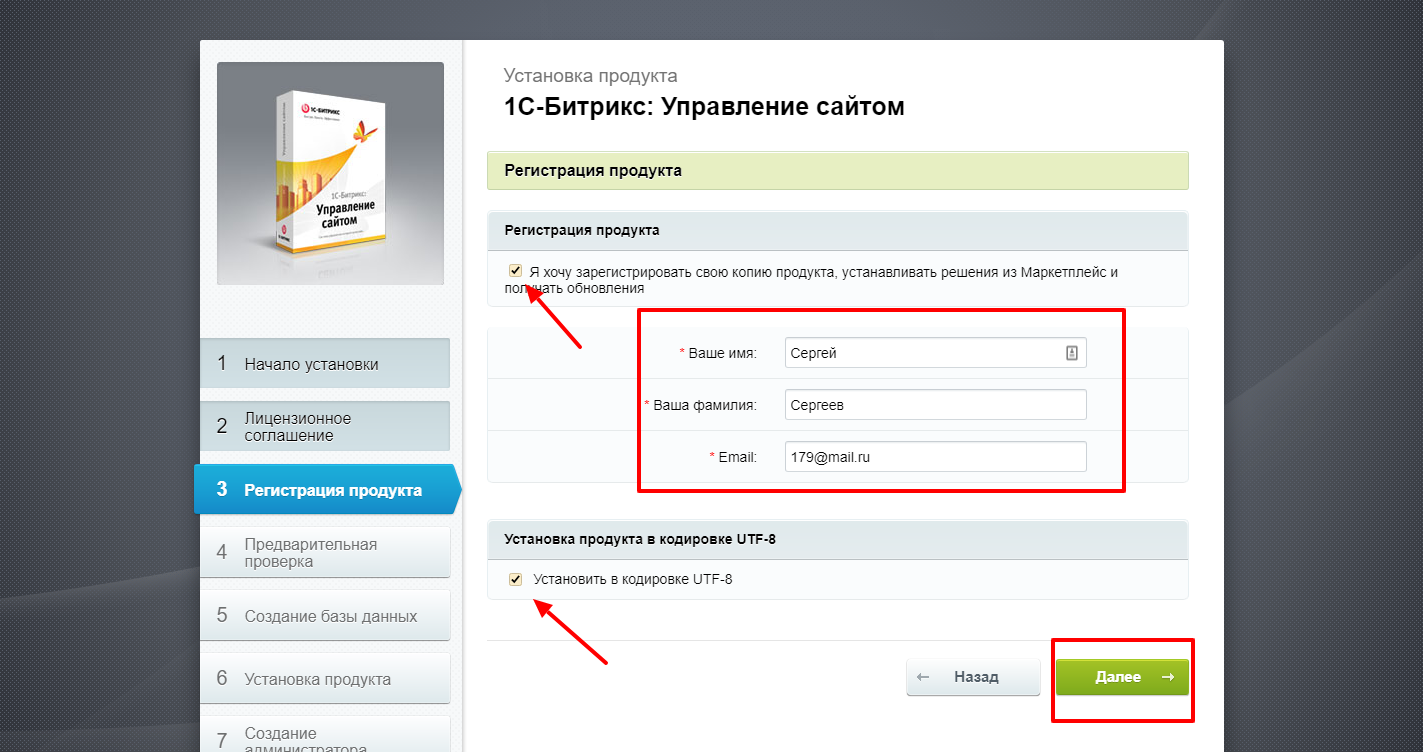Click the green 'Регистрация продукта' banner
This screenshot has width=1423, height=752.
pos(838,171)
